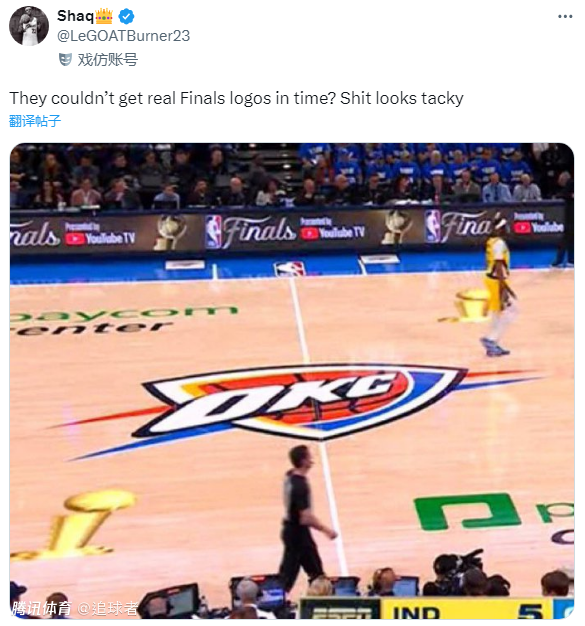Image resolution: width=585 pixels, height=626 pixels.
Task: Click the 腾讯体育 watermark text
Action: 41,609
